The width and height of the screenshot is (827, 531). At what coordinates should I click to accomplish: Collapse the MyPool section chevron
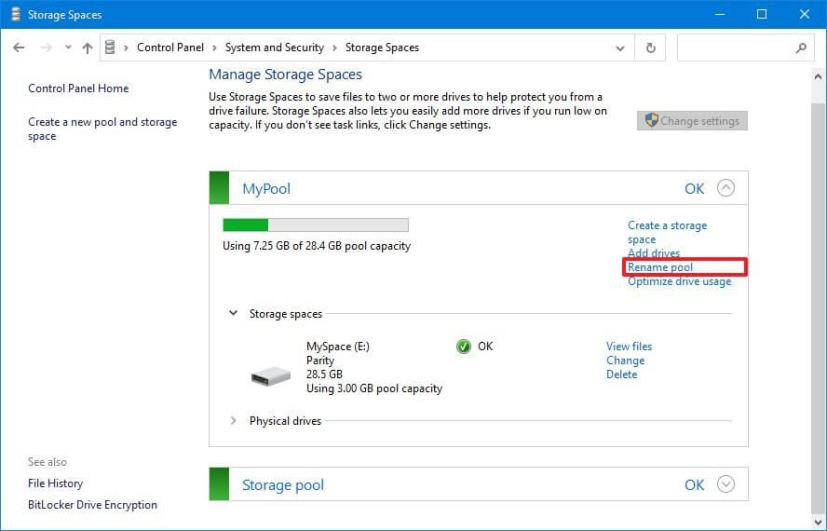(x=726, y=188)
